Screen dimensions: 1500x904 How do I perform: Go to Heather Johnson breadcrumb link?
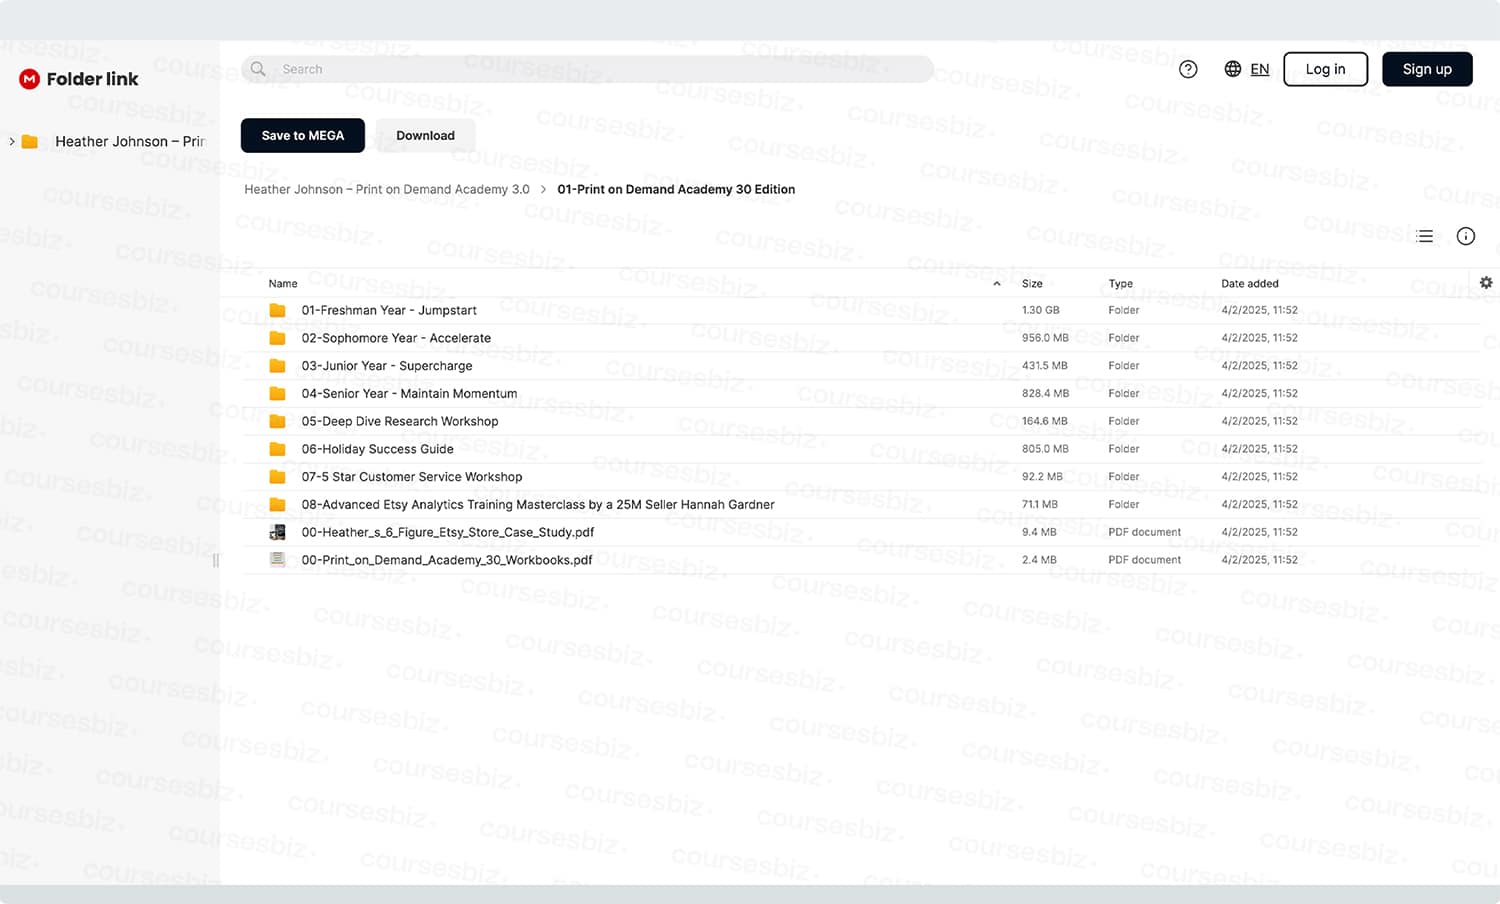[x=387, y=189]
